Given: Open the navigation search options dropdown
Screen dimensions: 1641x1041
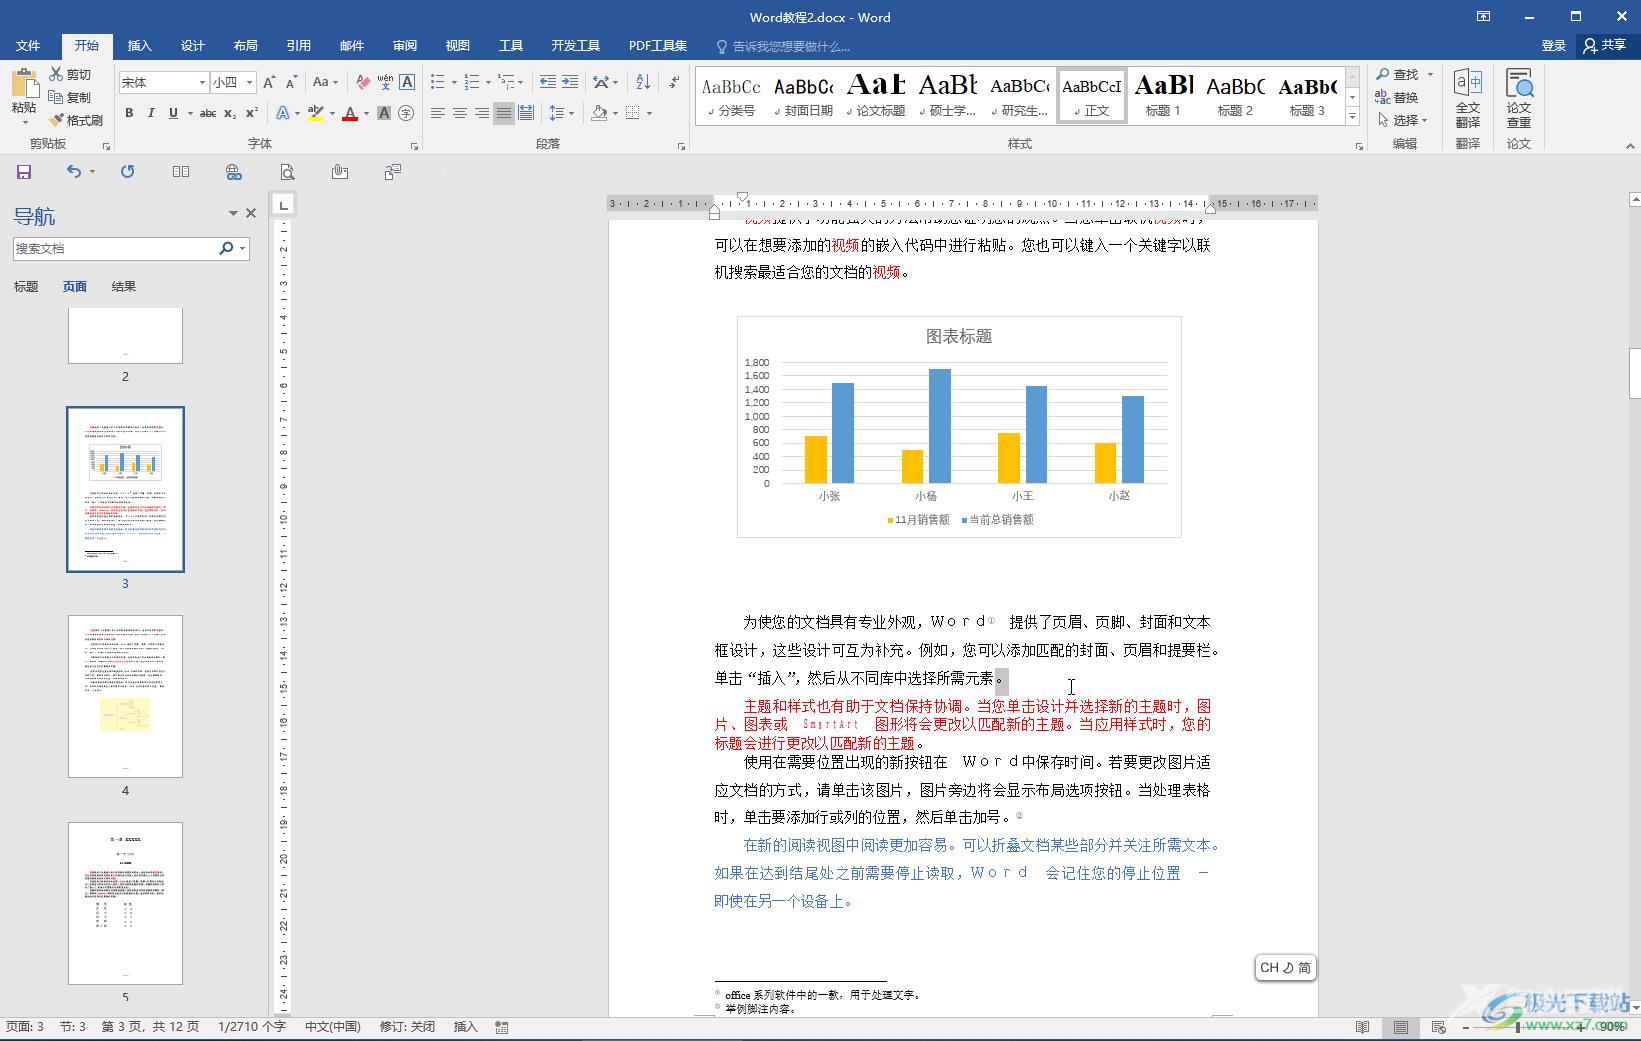Looking at the screenshot, I should (x=242, y=248).
